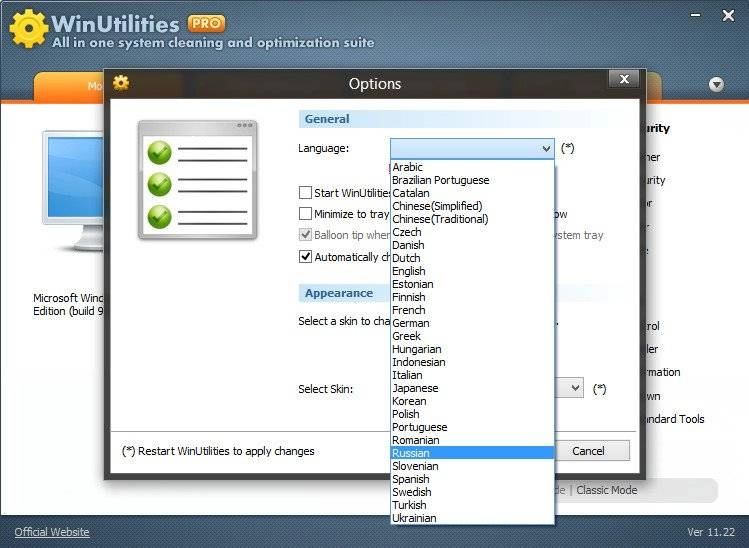
Task: Open the Select Skin dropdown arrow
Action: pyautogui.click(x=576, y=388)
